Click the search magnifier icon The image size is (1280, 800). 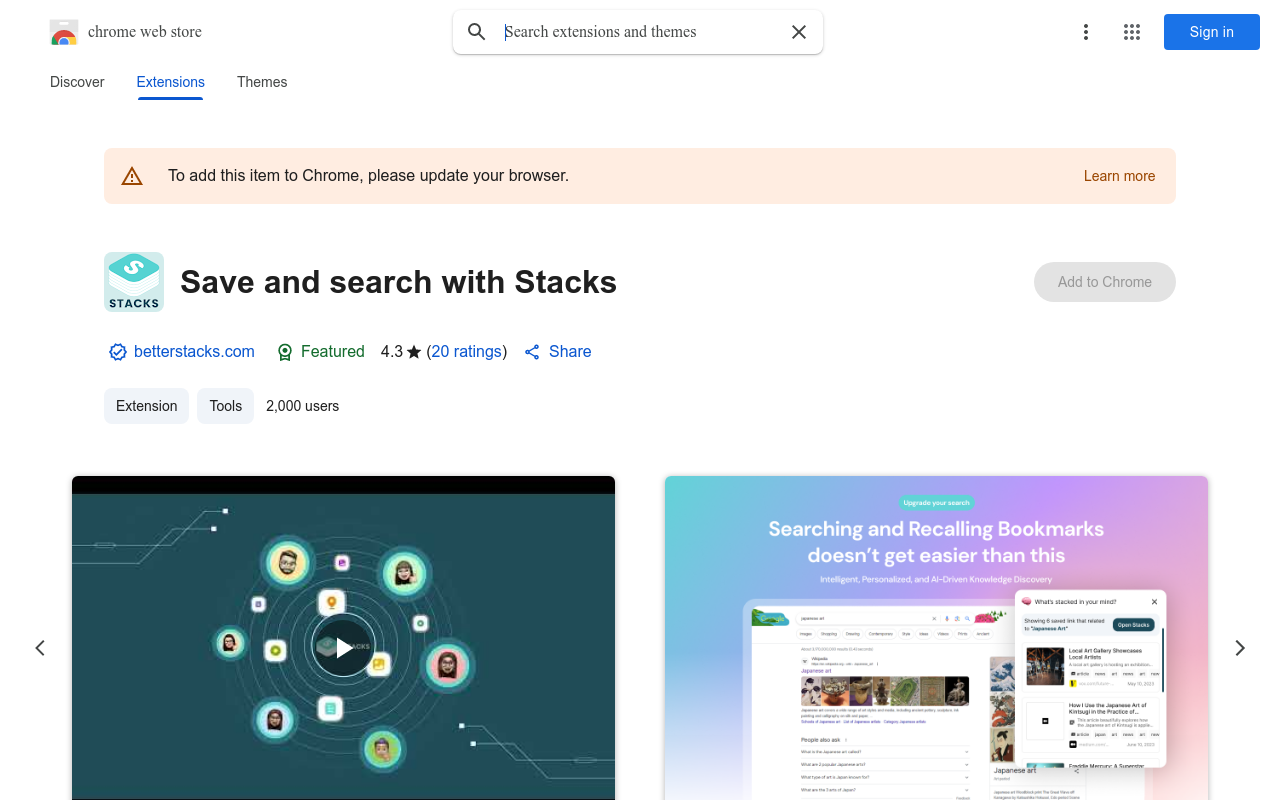pos(477,32)
